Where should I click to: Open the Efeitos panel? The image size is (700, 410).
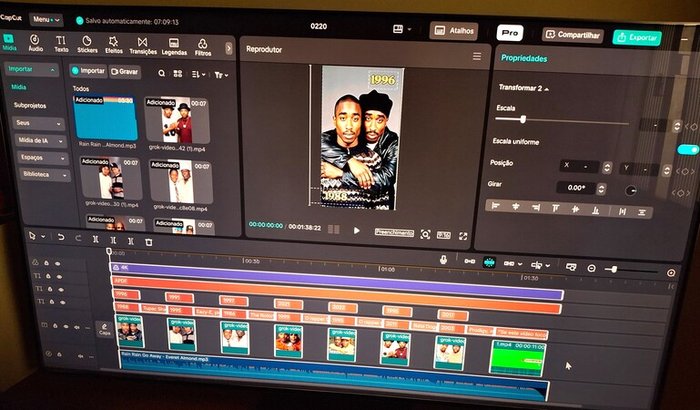(x=114, y=44)
